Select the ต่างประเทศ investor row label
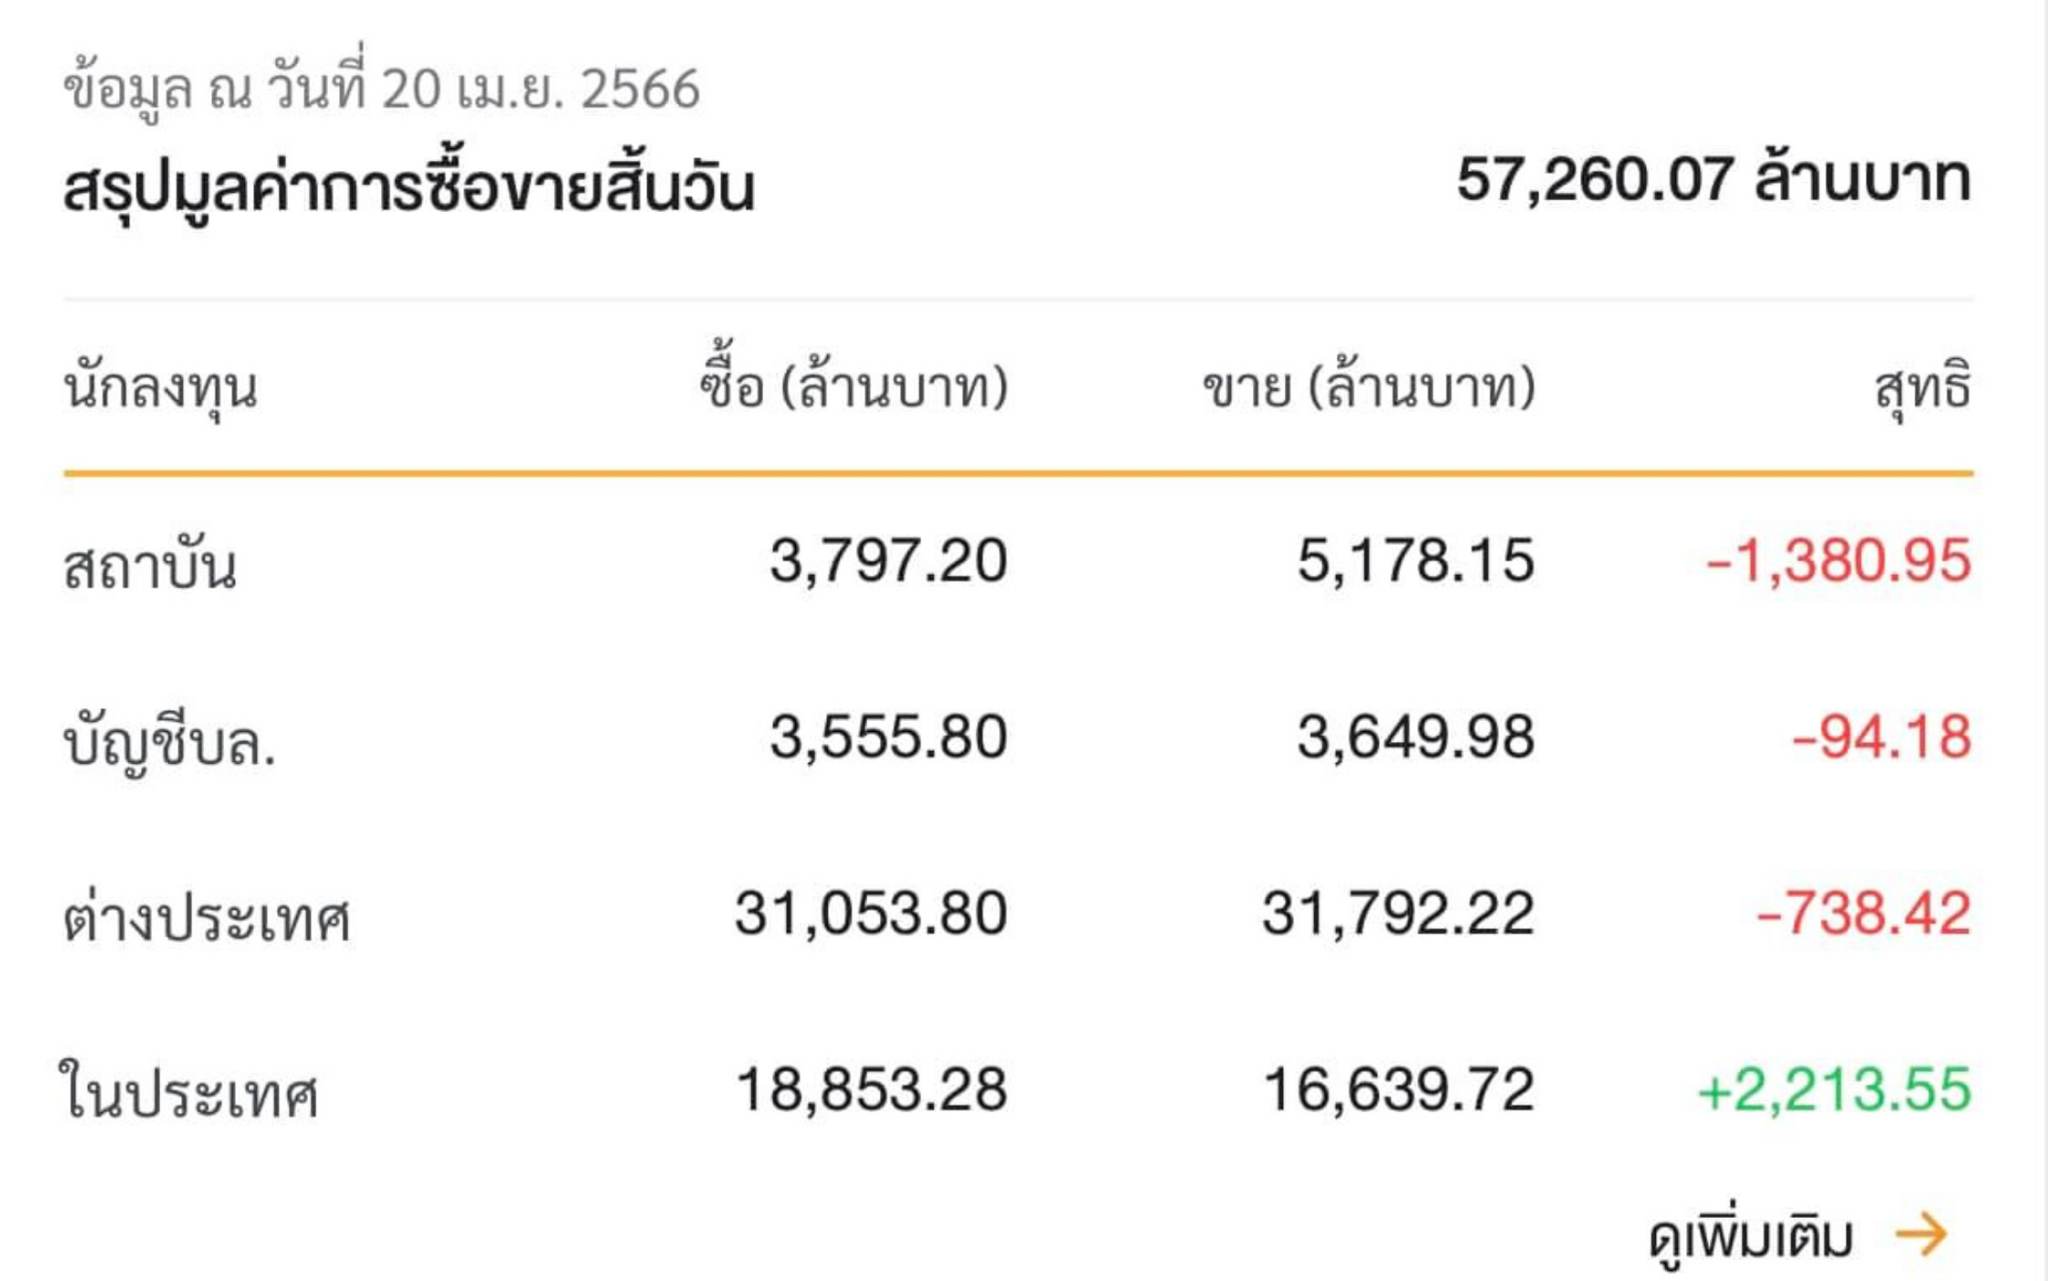This screenshot has height=1281, width=2048. tap(207, 916)
